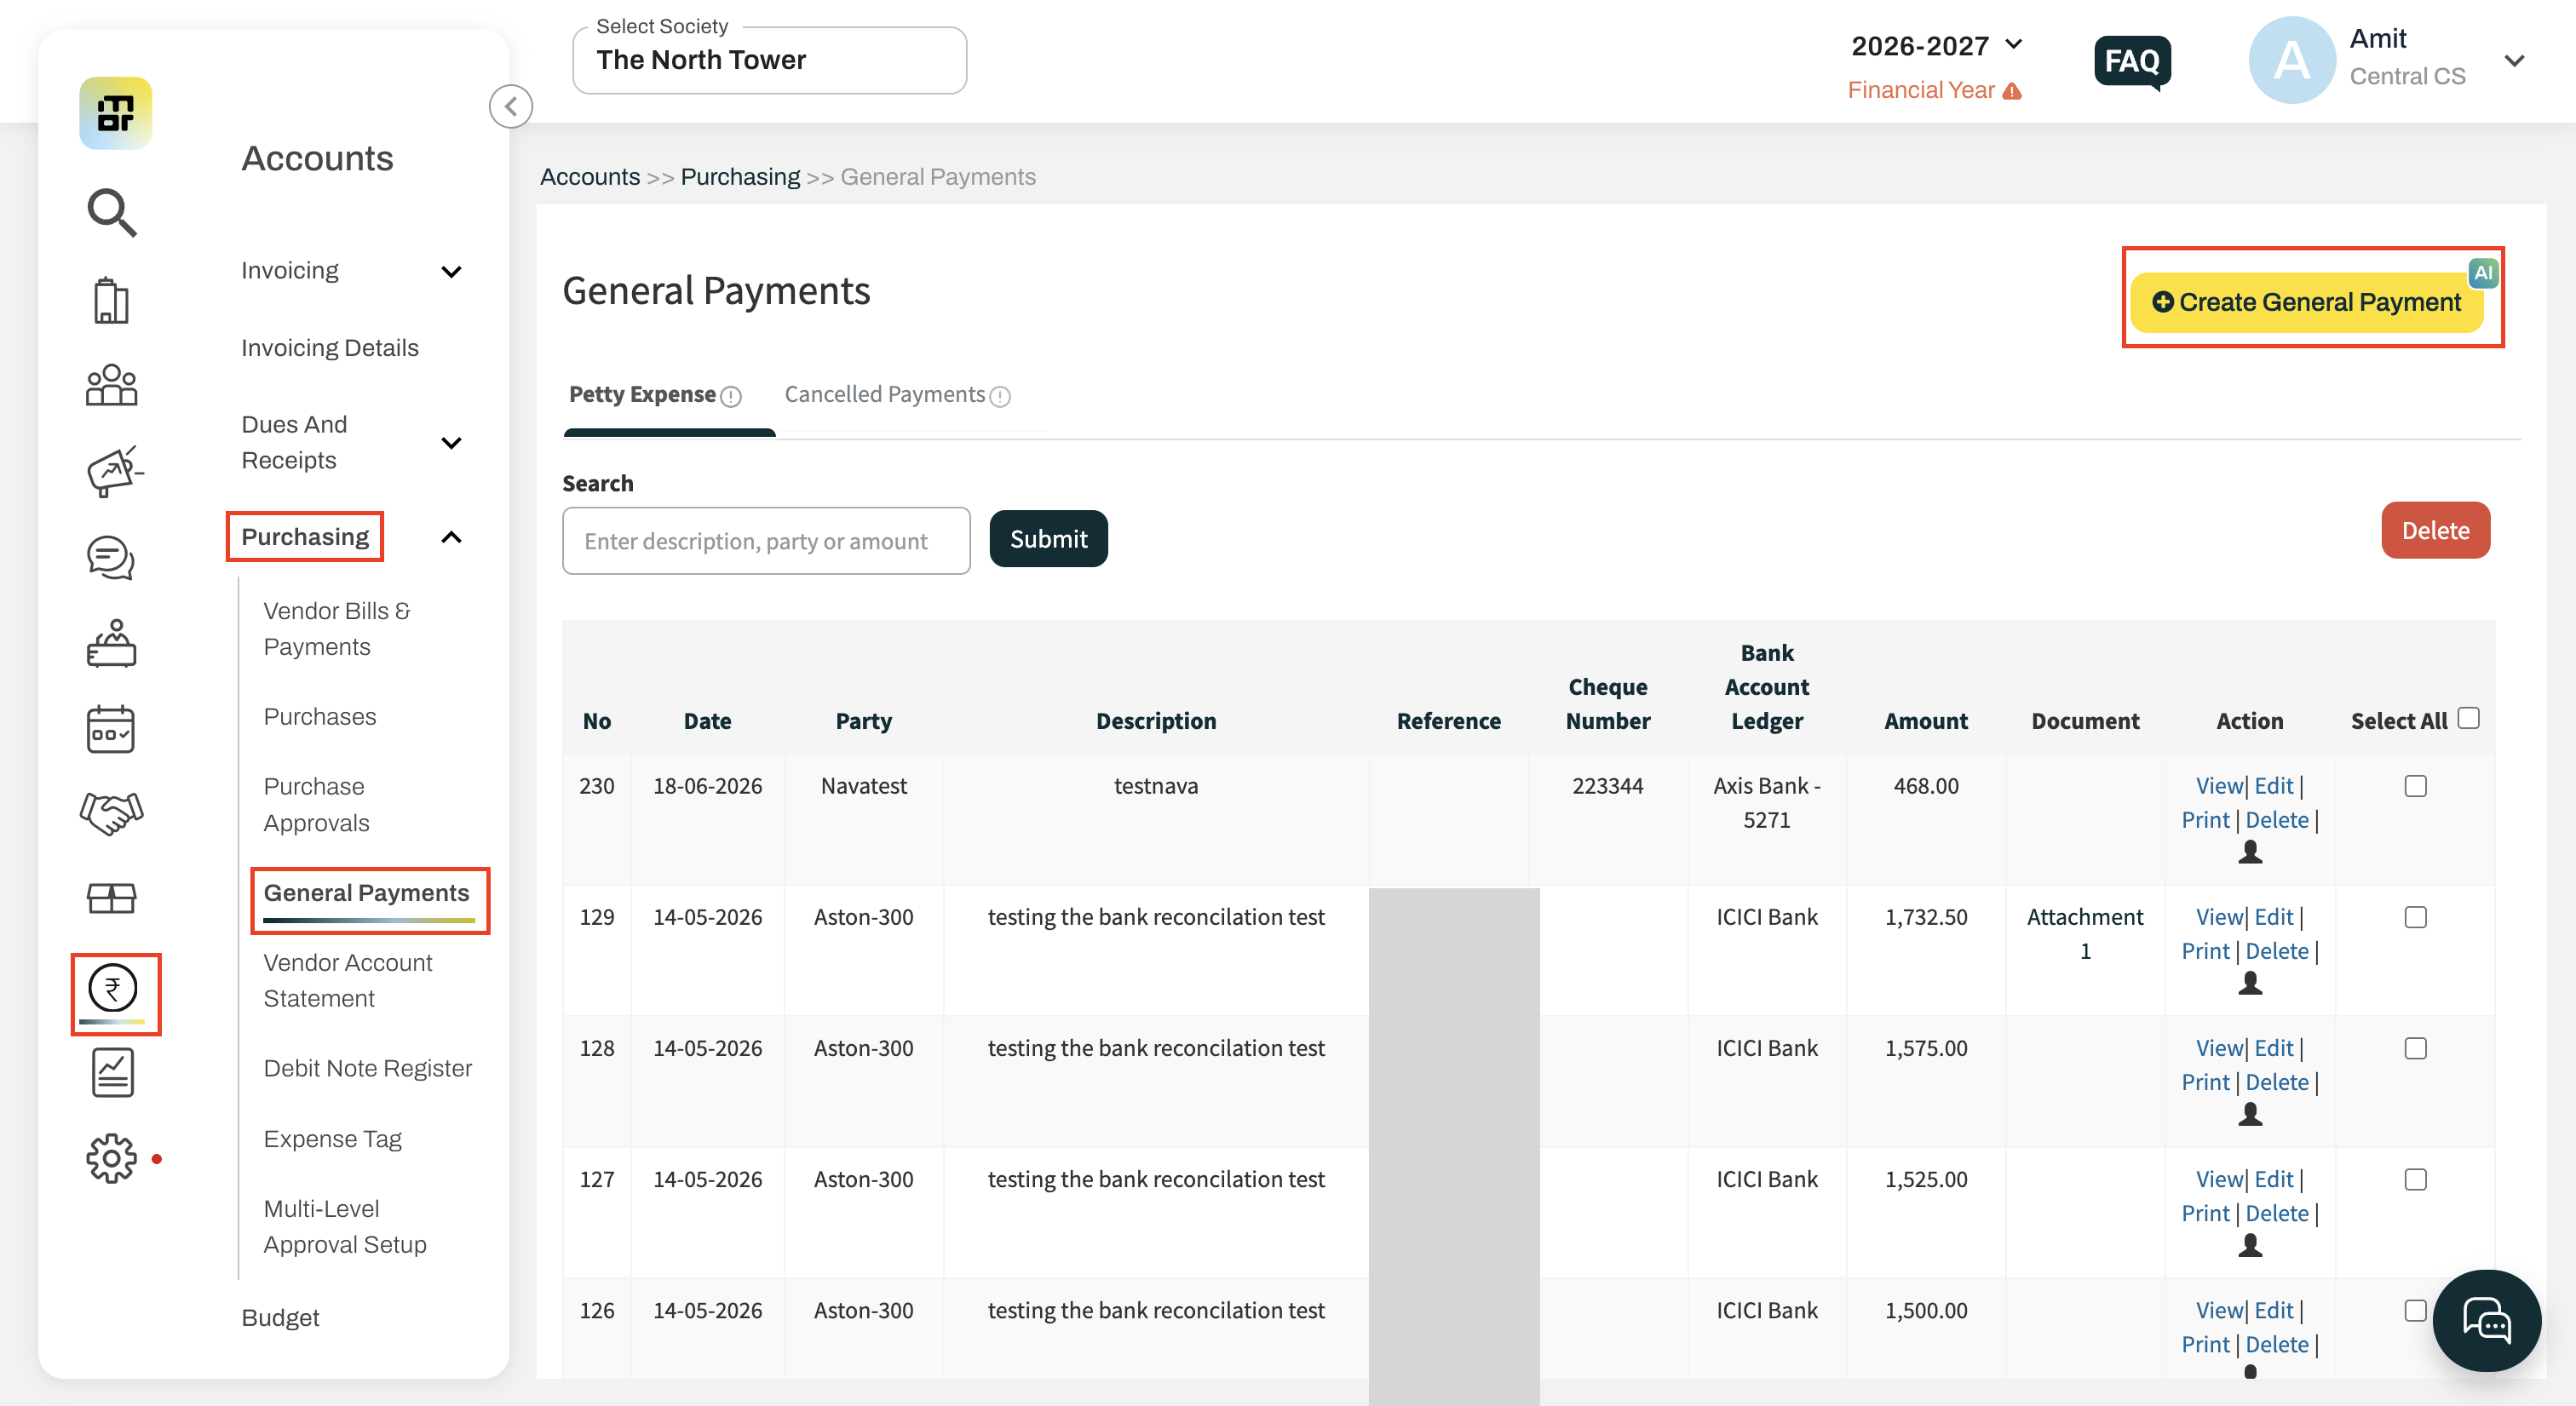Screen dimensions: 2576x1406
Task: Open the helpdesk reception bell icon
Action: tap(112, 643)
